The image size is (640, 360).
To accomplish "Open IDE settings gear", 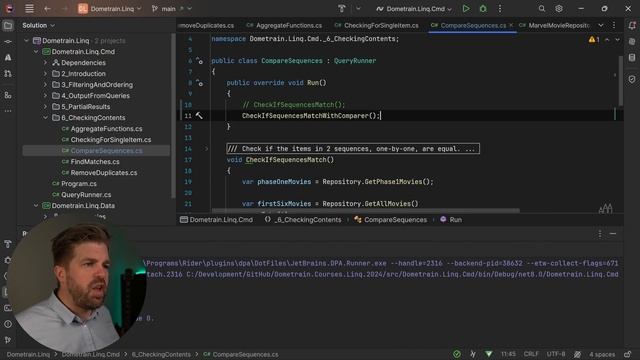I will click(x=559, y=9).
